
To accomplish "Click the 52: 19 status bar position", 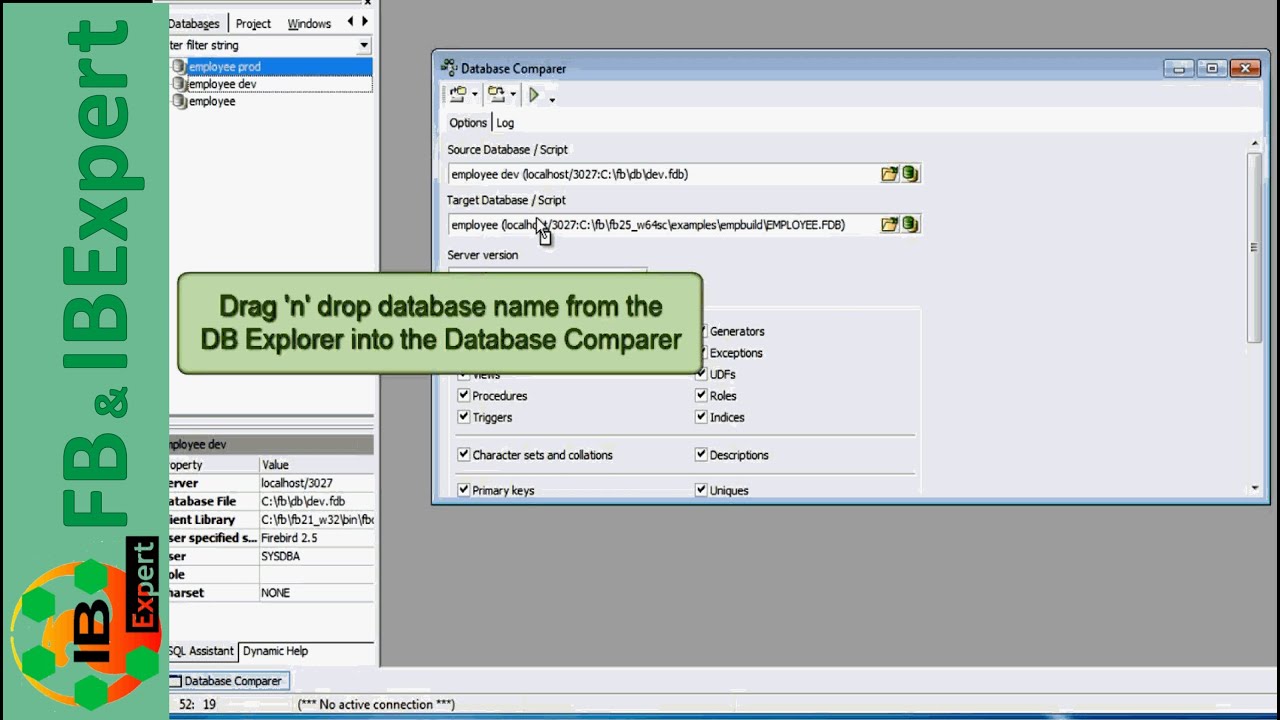I will [197, 705].
